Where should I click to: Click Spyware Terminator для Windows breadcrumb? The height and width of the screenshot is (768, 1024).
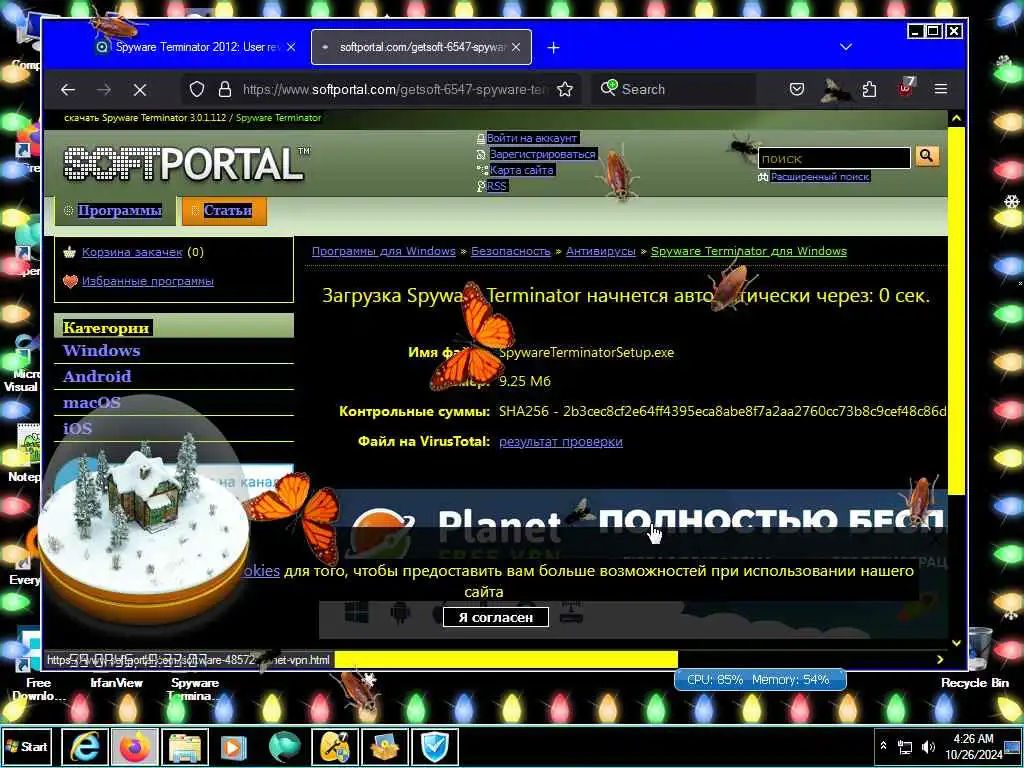coord(748,251)
